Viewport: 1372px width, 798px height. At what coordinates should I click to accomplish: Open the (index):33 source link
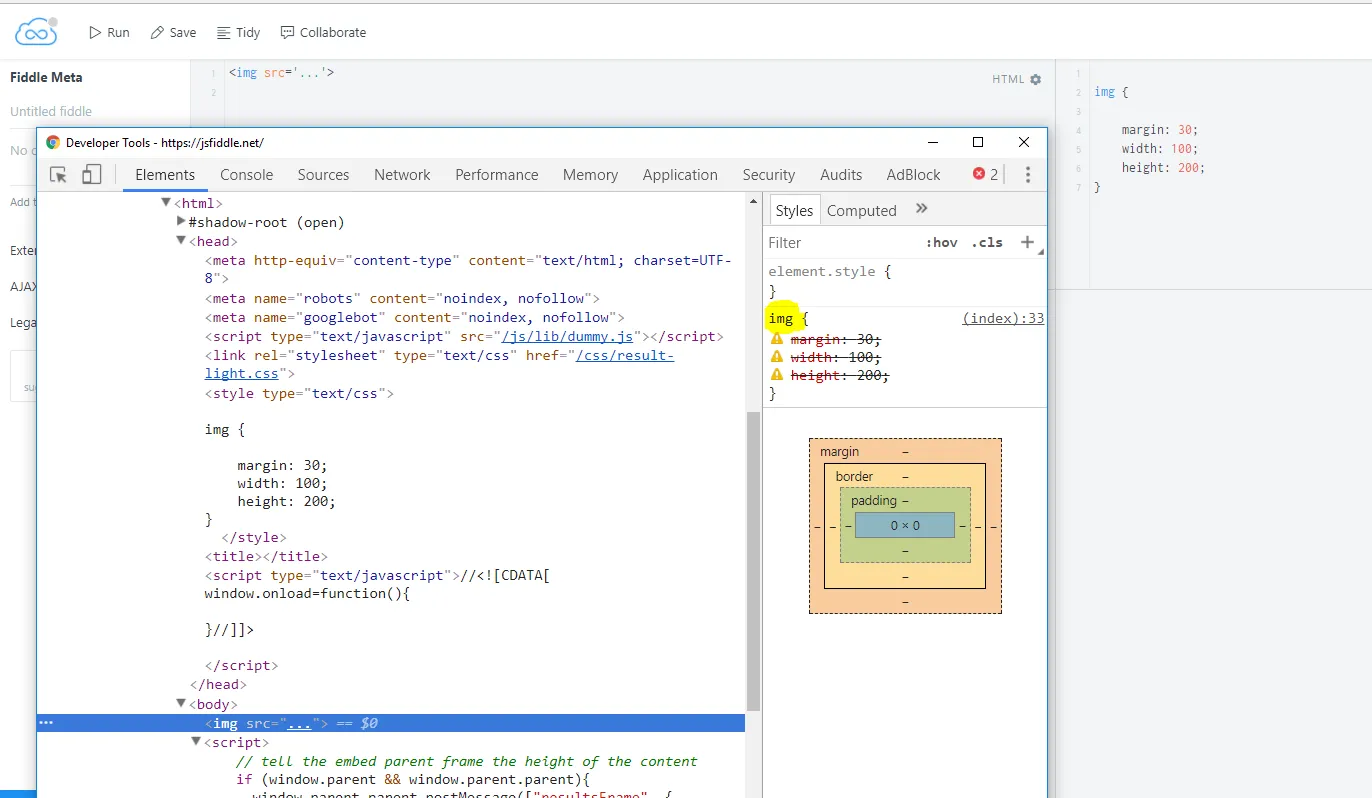(1003, 319)
